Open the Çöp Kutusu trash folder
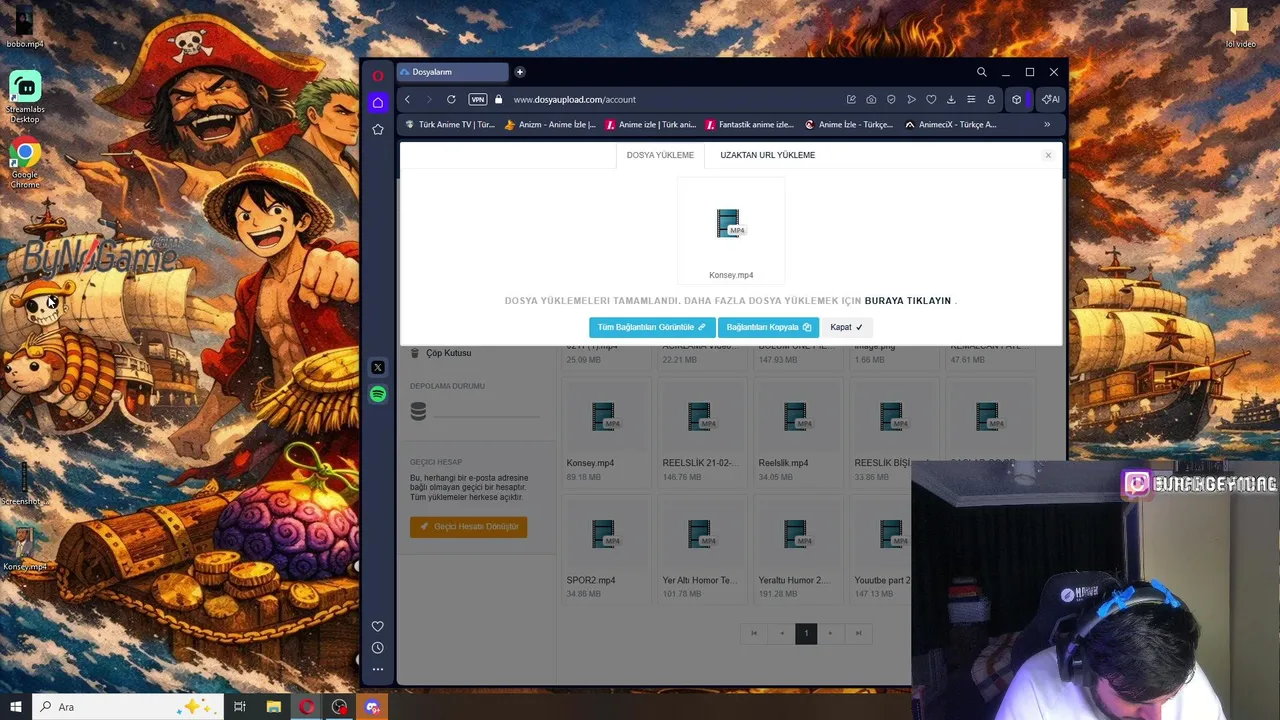Screen dimensions: 1280x720 click(440, 353)
